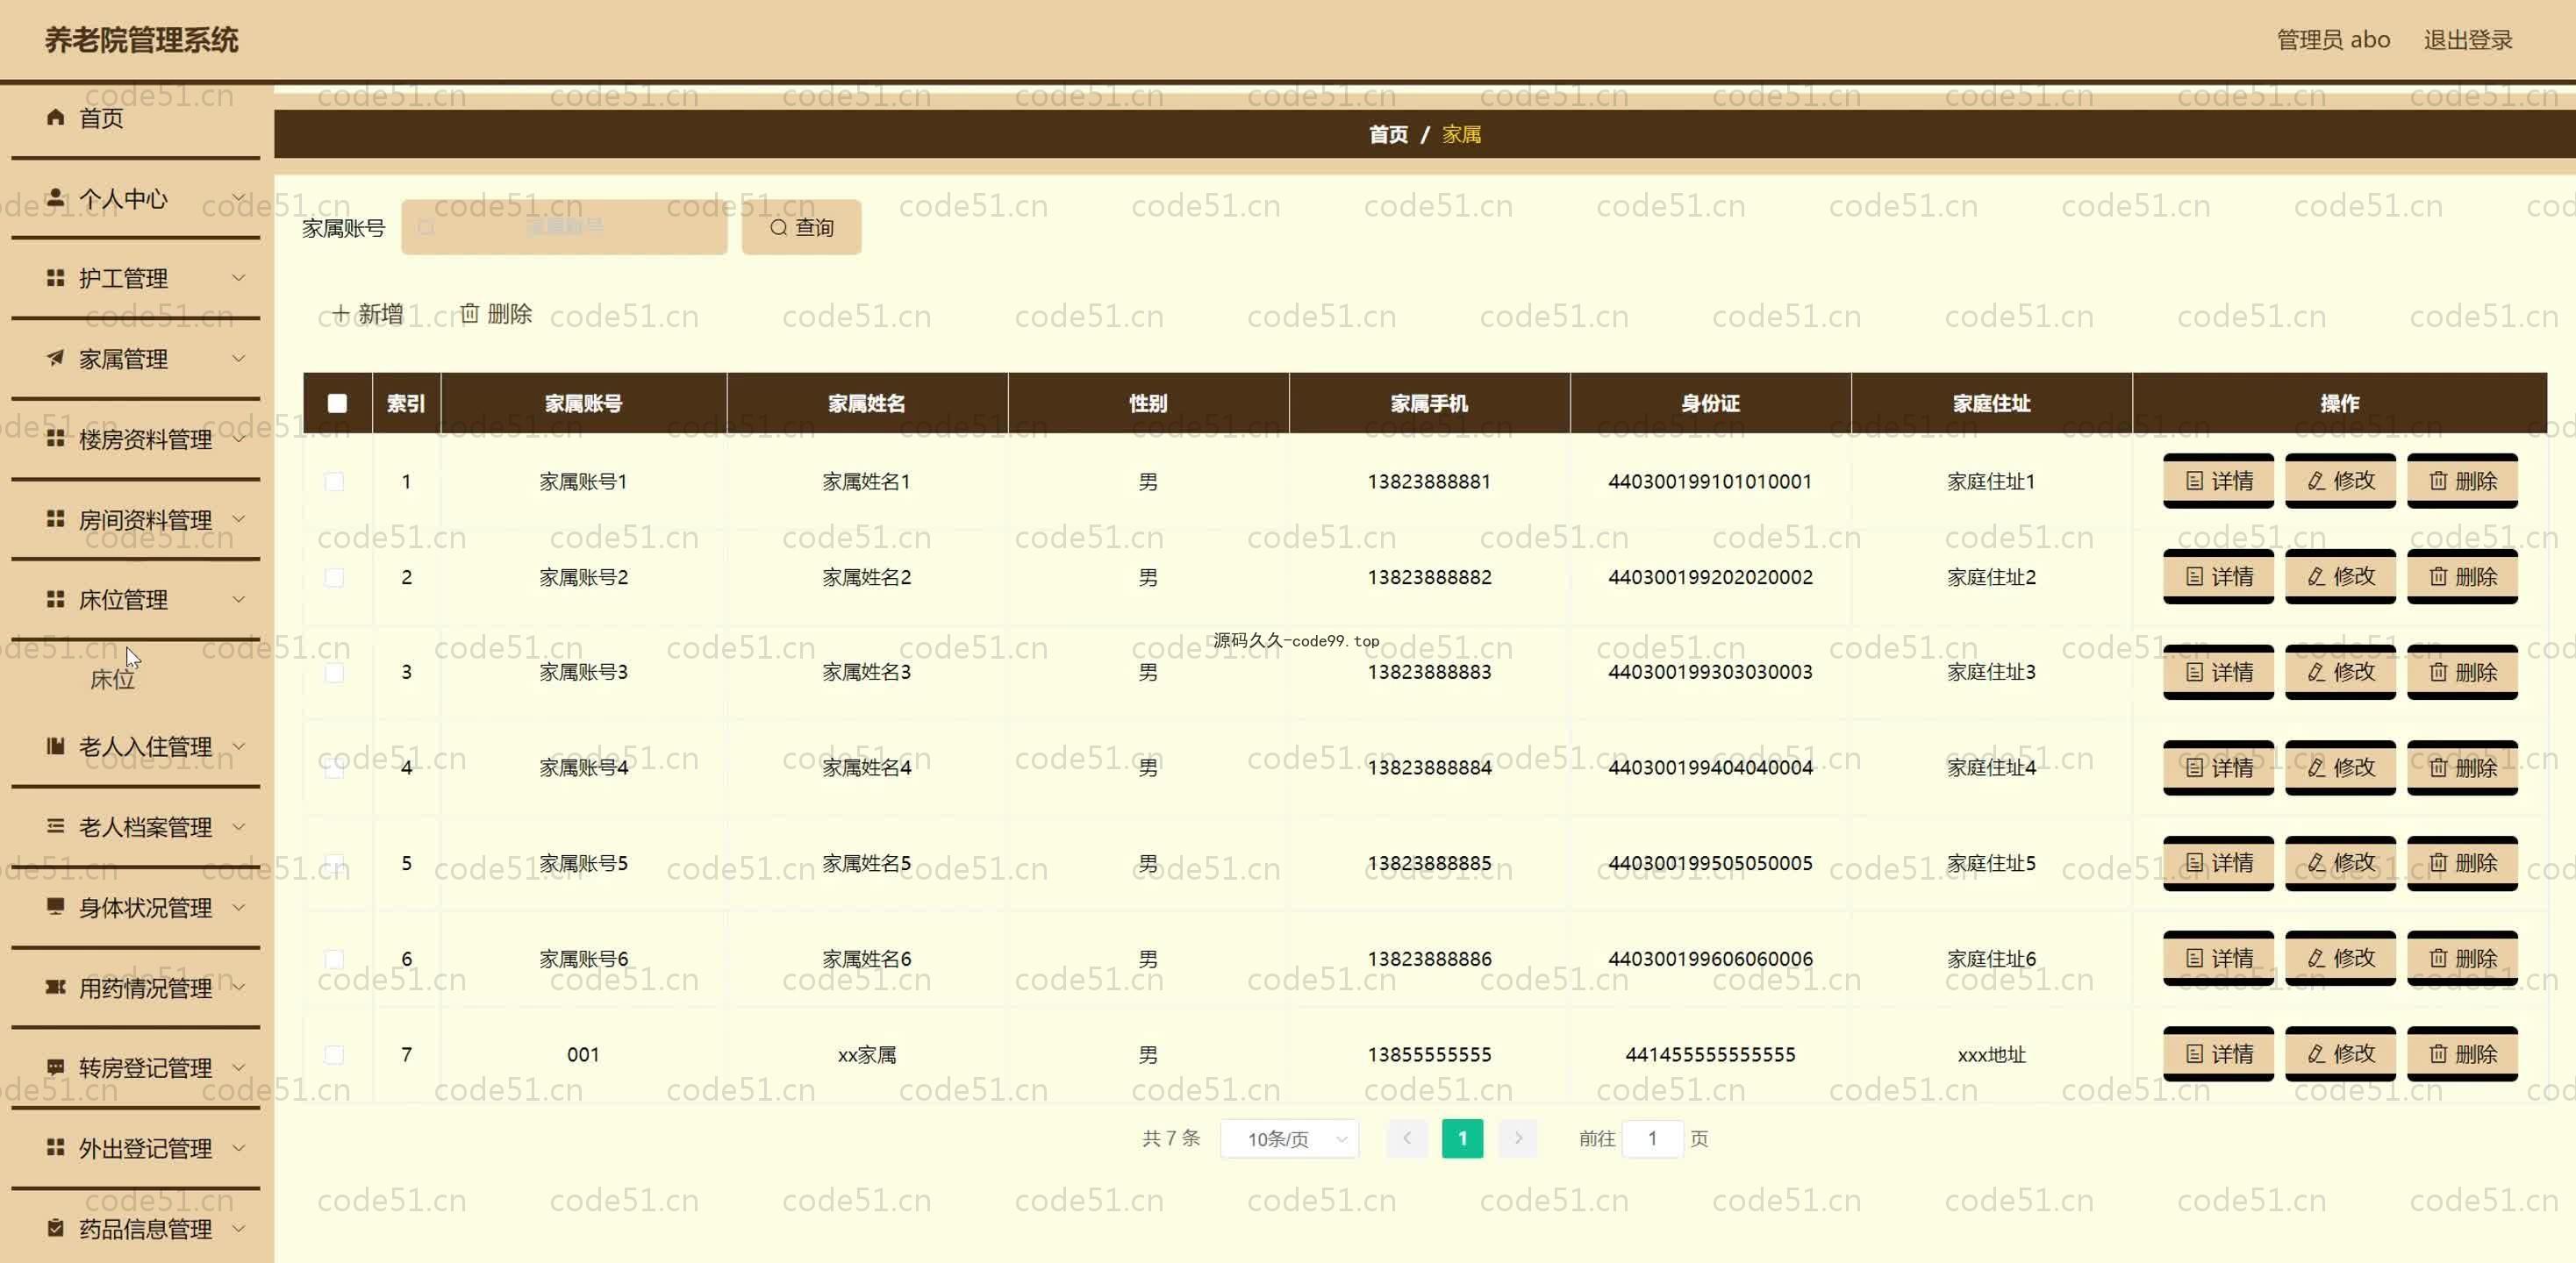Expand the 外出登记管理 chevron
The image size is (2576, 1263).
point(239,1147)
